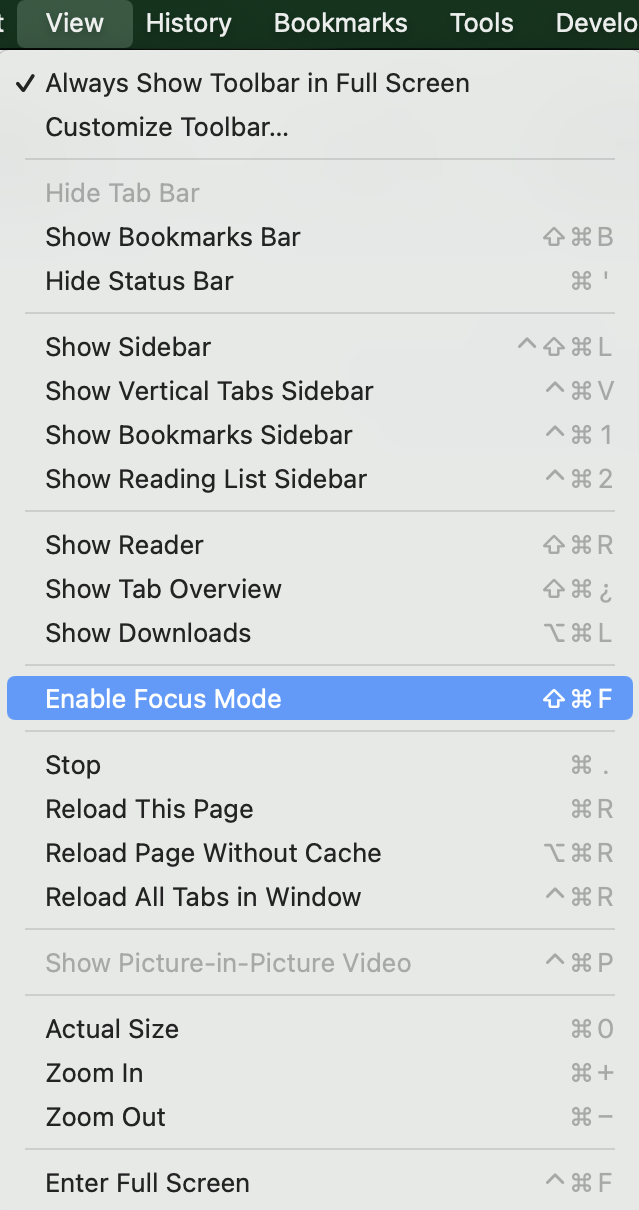The image size is (639, 1210).
Task: Stop loading the page
Action: pos(72,765)
